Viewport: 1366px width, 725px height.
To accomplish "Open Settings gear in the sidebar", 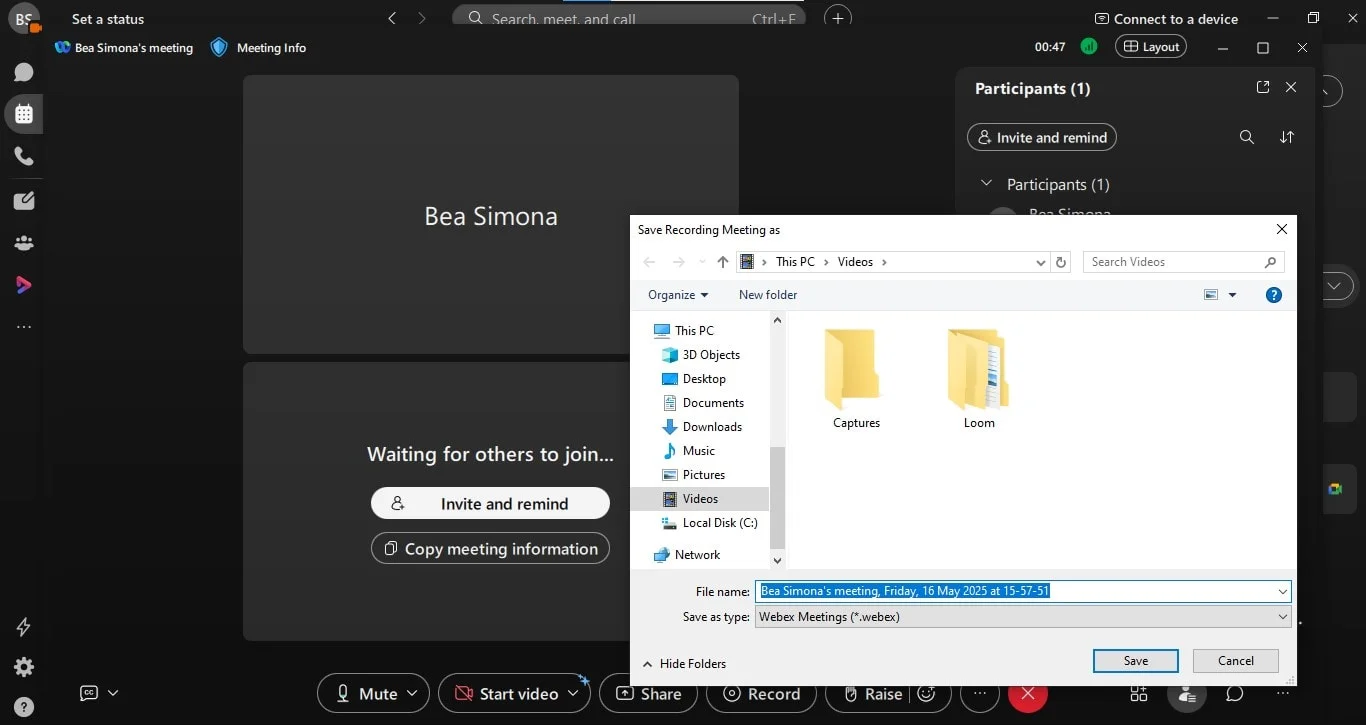I will point(24,667).
